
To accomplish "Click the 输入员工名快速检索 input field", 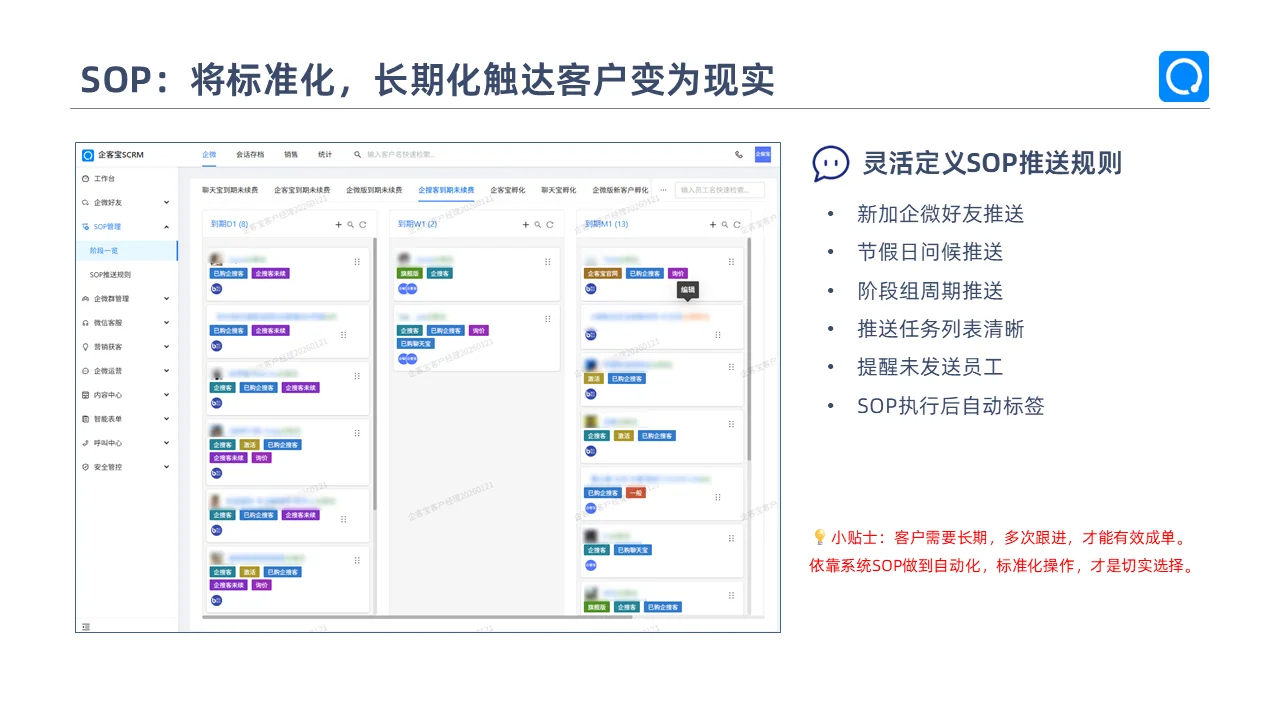I will (720, 190).
